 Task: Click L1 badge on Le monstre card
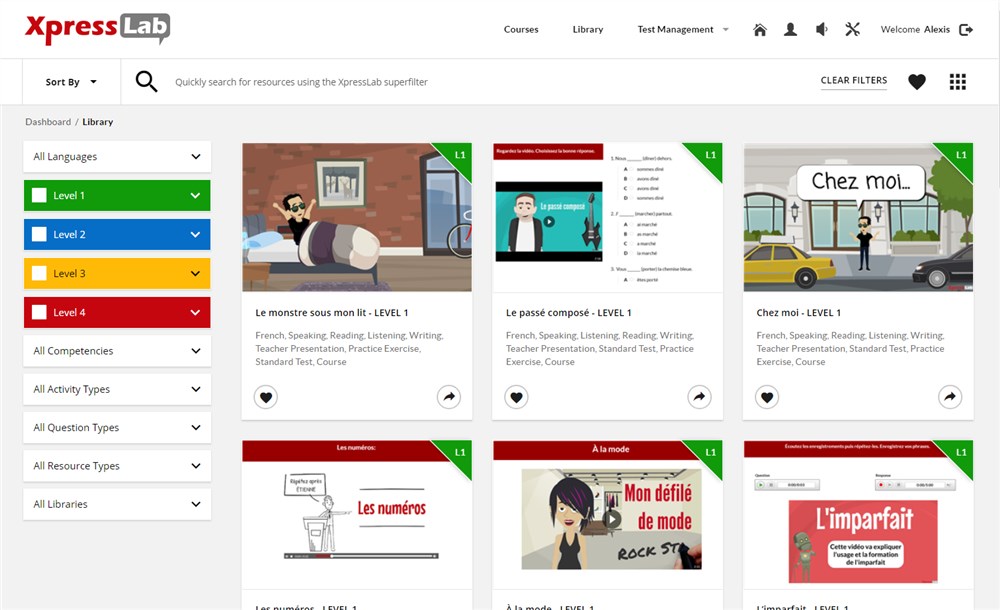point(459,155)
